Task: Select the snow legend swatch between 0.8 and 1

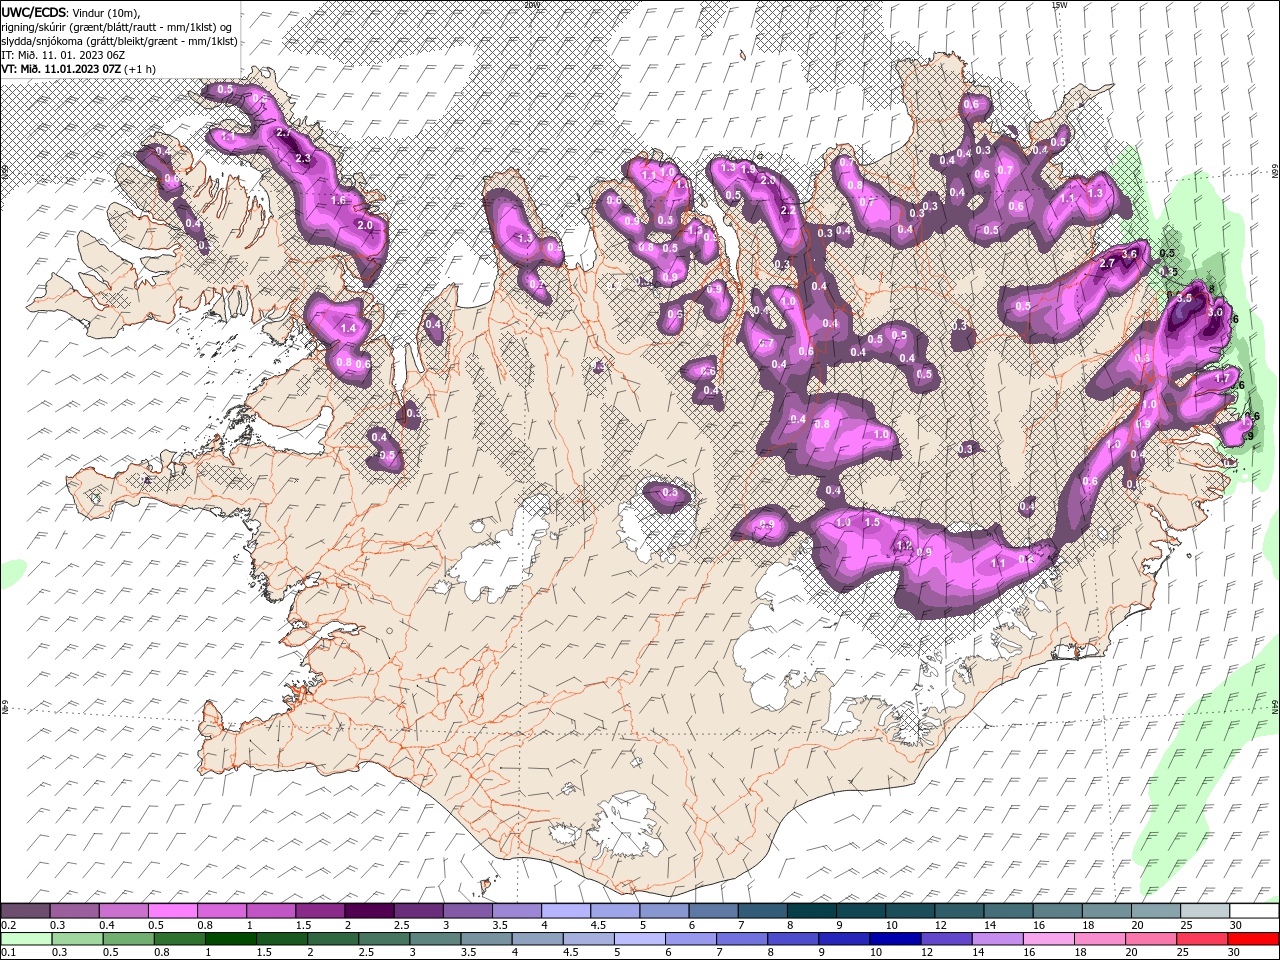Action: point(222,911)
